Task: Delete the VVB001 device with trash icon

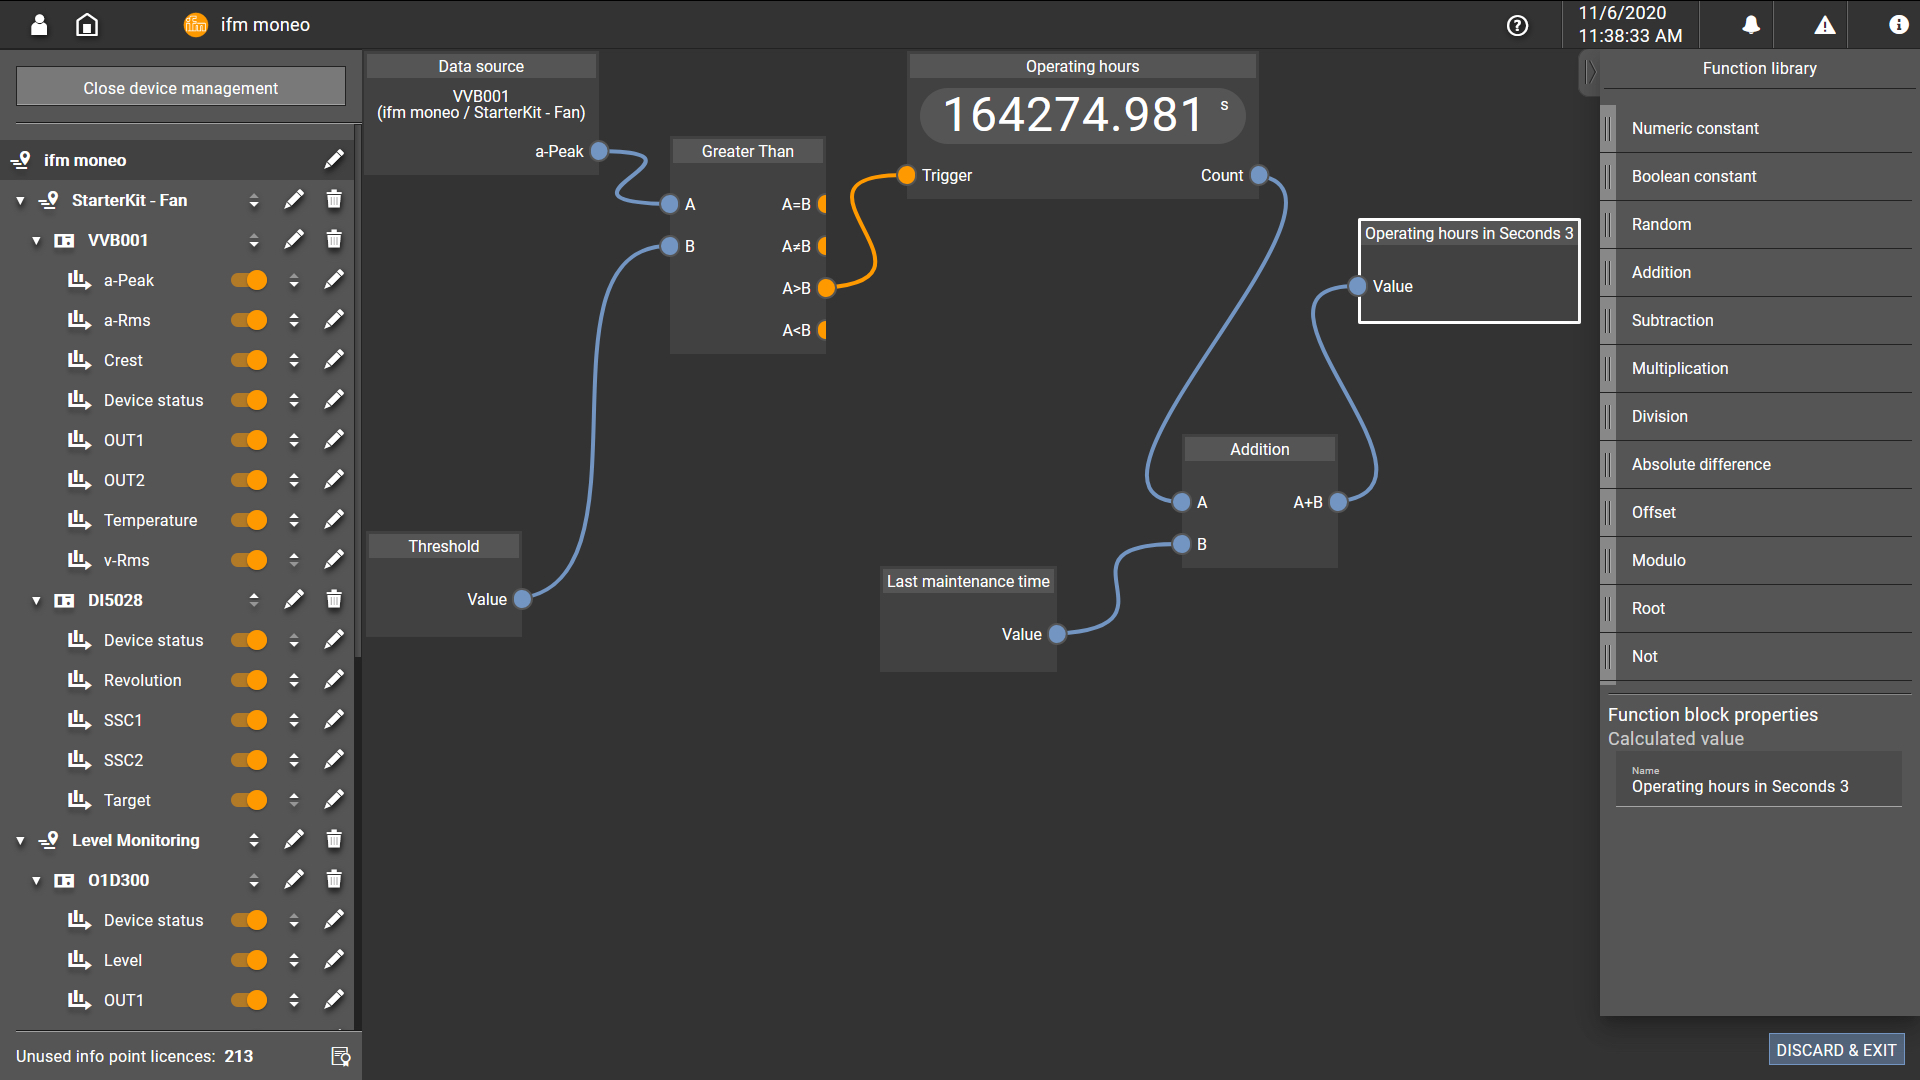Action: point(334,240)
